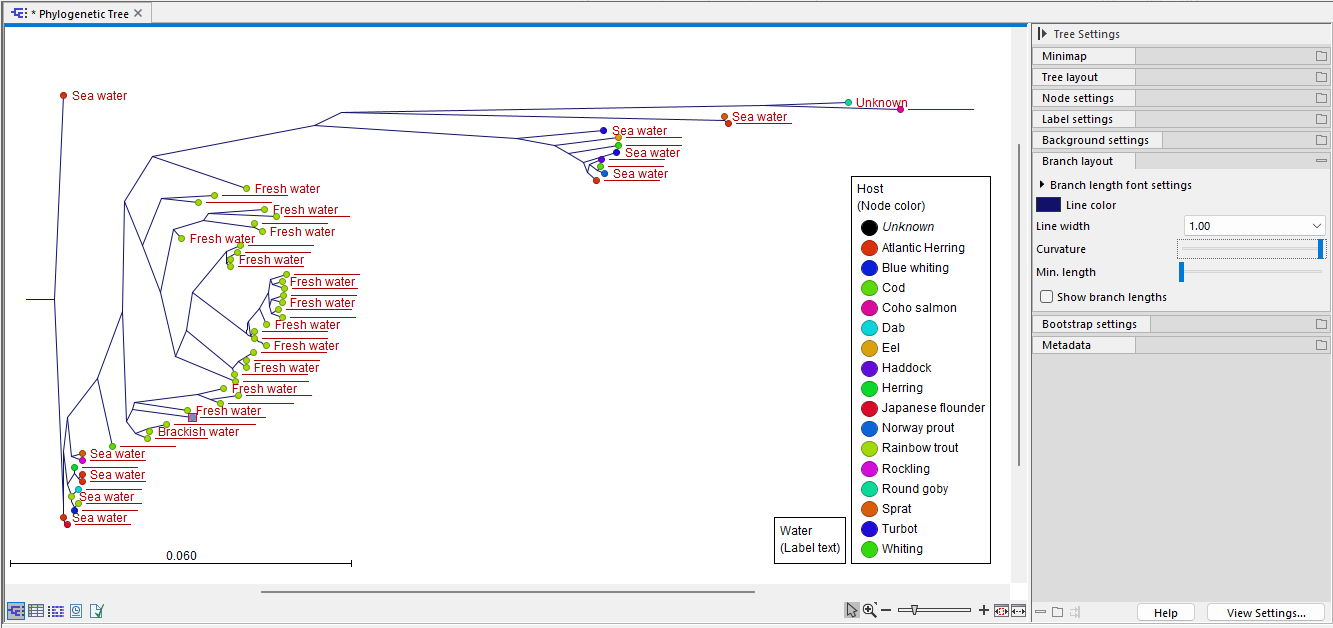1333x628 pixels.
Task: Adjust the Curvature slider
Action: tap(1251, 248)
